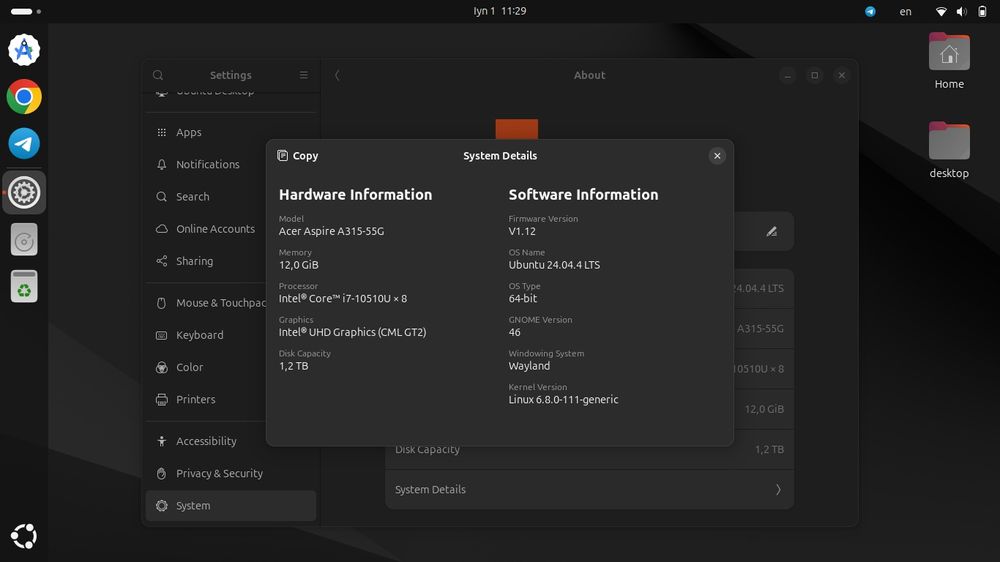The image size is (1000, 562).
Task: Click the Activities workspace indicator
Action: click(x=26, y=11)
